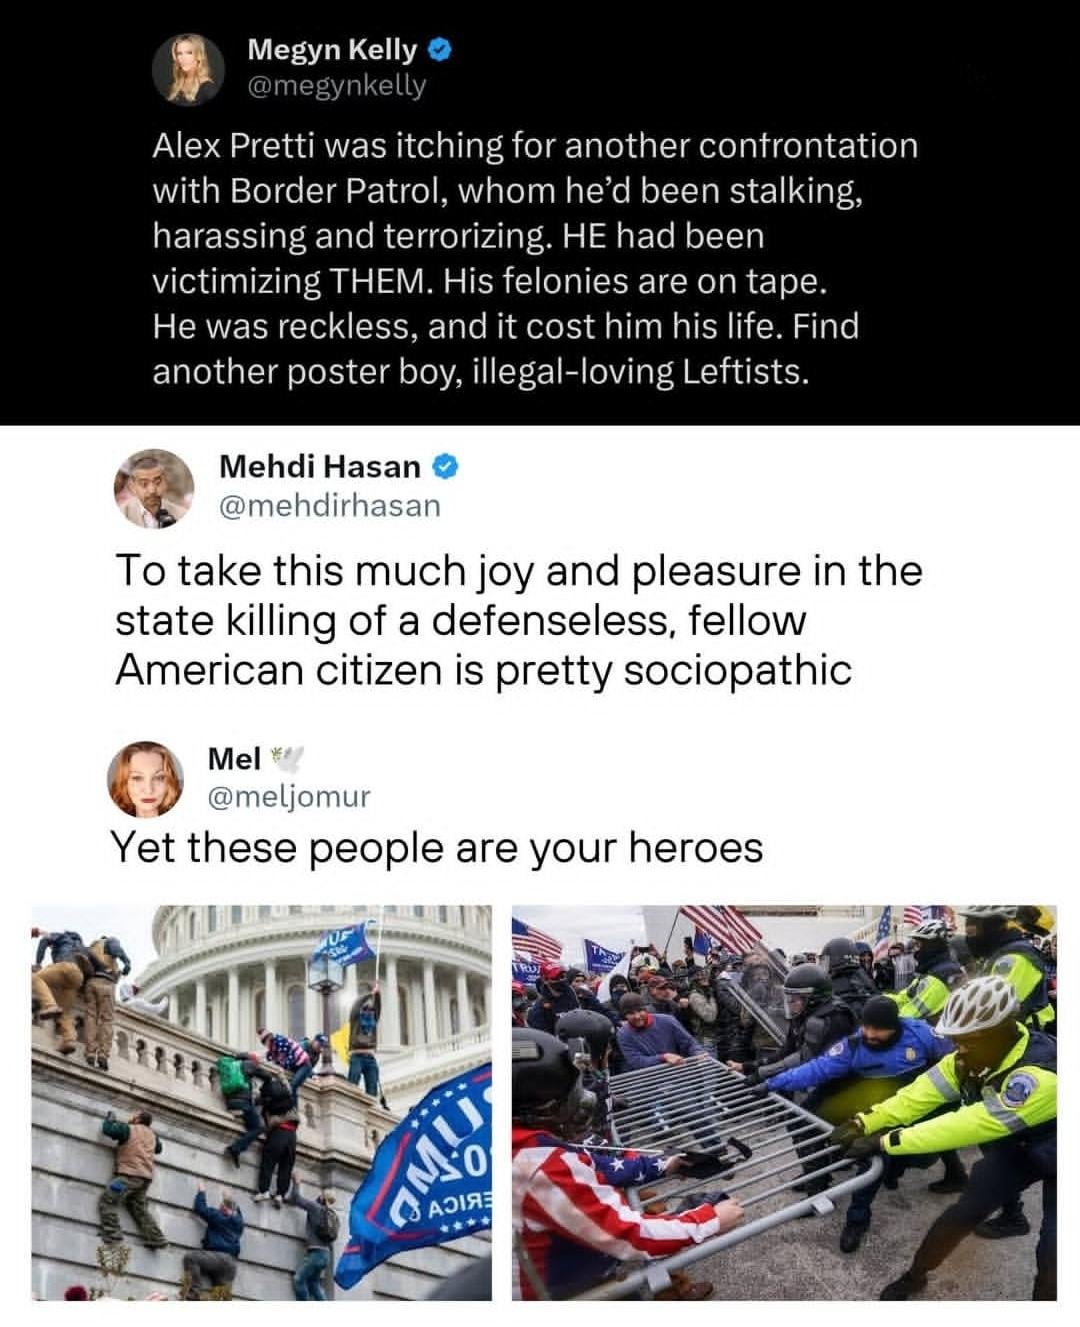
Task: Click Mehdi Hasan's reply text about sociopathic
Action: pos(518,620)
